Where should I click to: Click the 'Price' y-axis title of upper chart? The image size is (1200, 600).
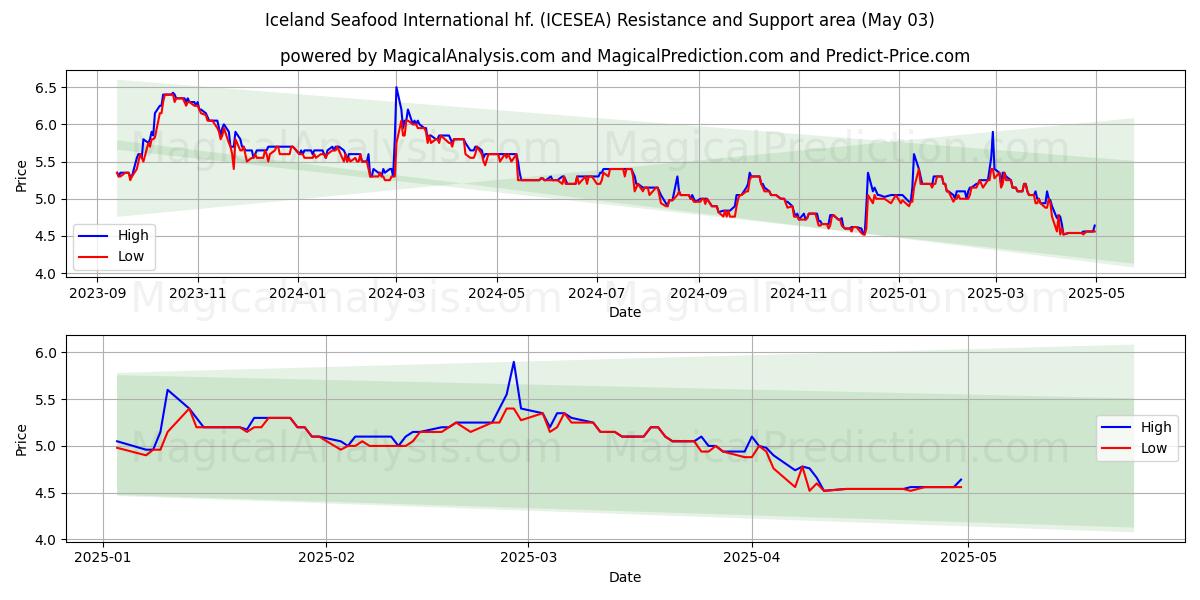pos(22,175)
